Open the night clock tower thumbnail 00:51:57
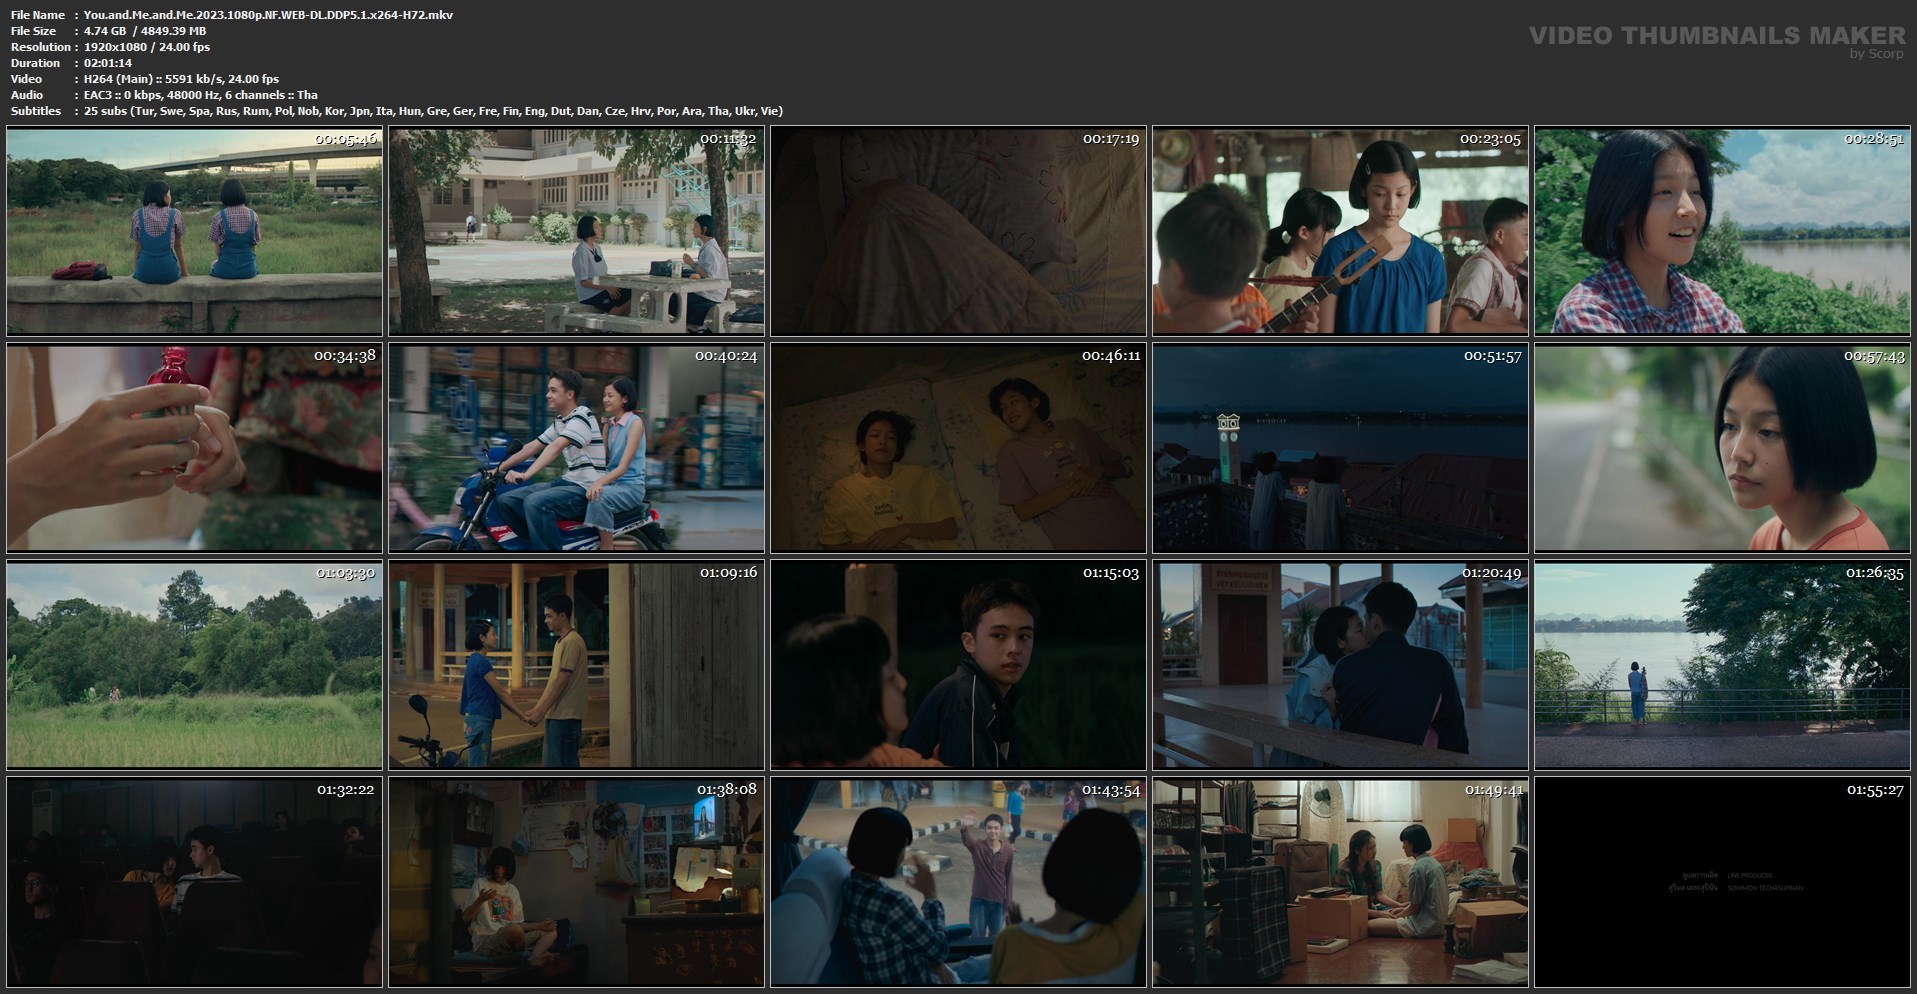 click(1340, 448)
